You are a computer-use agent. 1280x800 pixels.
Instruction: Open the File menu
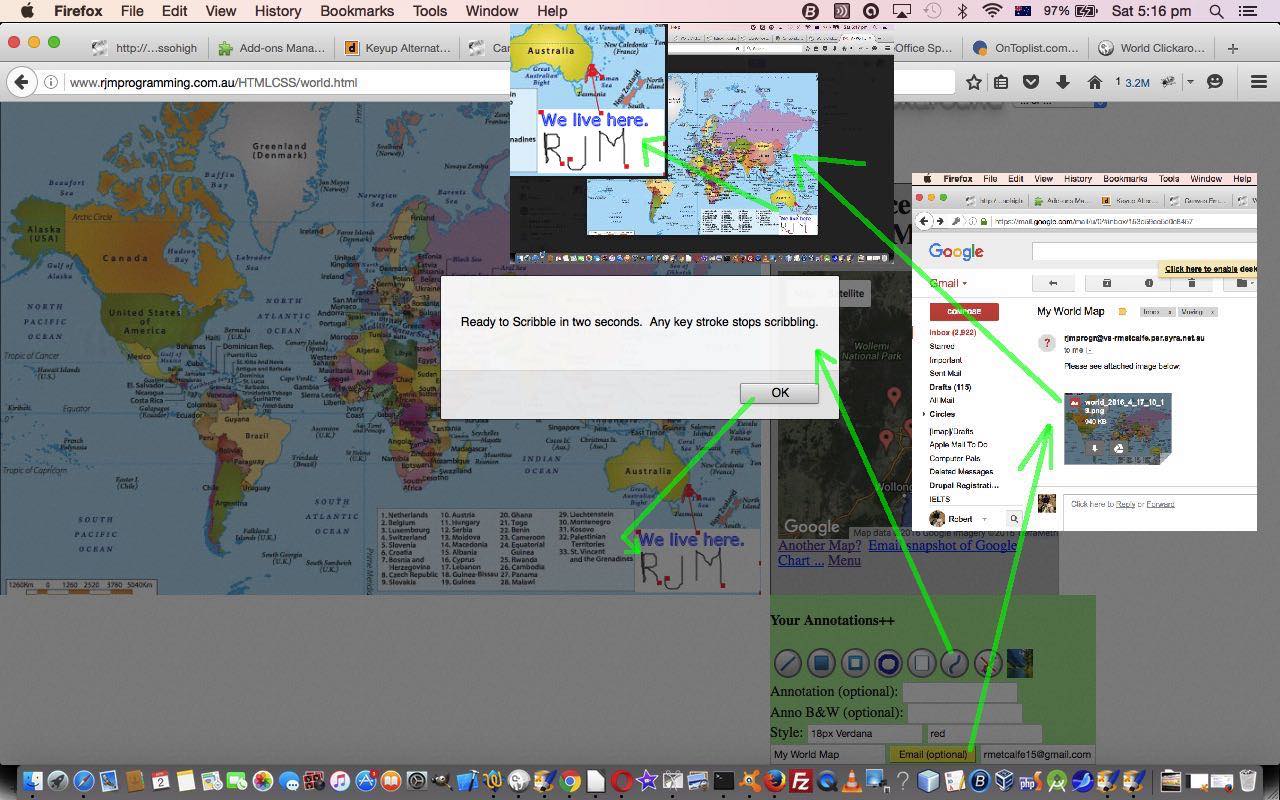point(131,11)
